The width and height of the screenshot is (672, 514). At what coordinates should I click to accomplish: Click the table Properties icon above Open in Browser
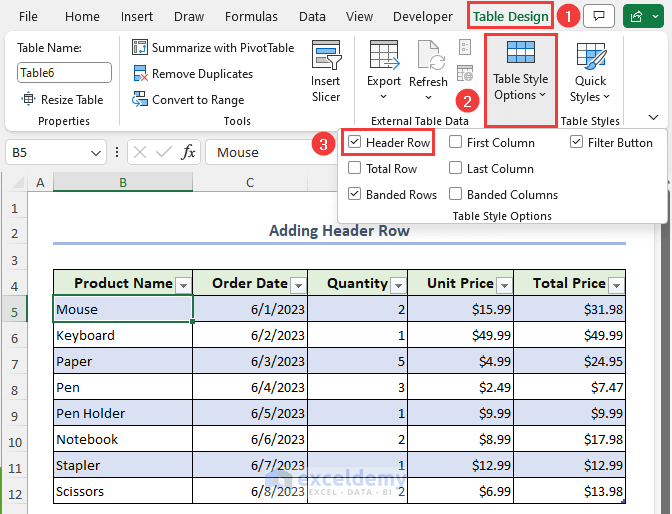(465, 47)
